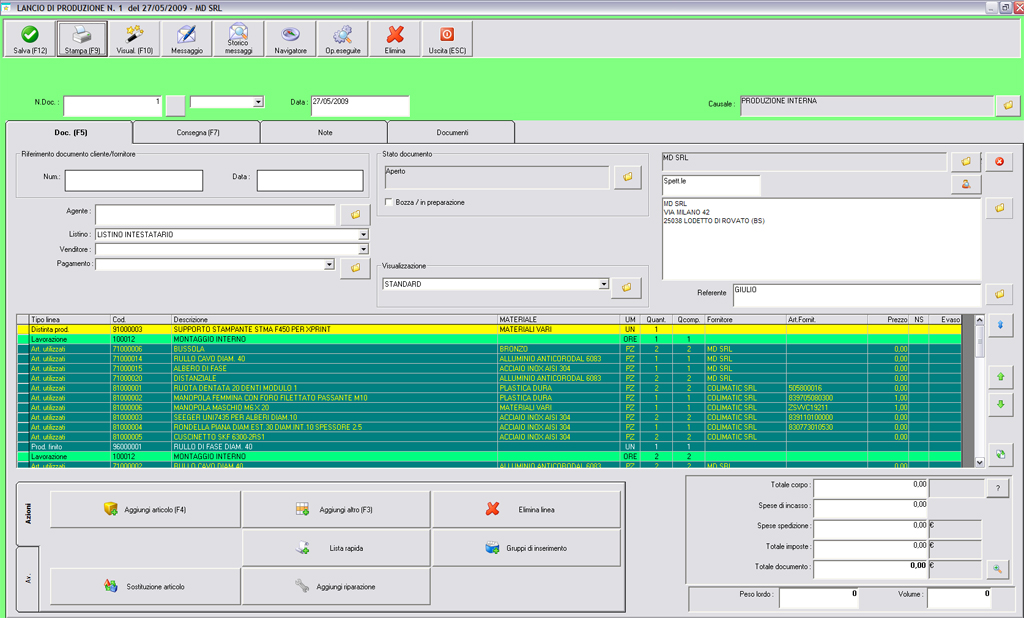Open folder lookup beside Agente field
The height and width of the screenshot is (618, 1024).
[x=355, y=214]
